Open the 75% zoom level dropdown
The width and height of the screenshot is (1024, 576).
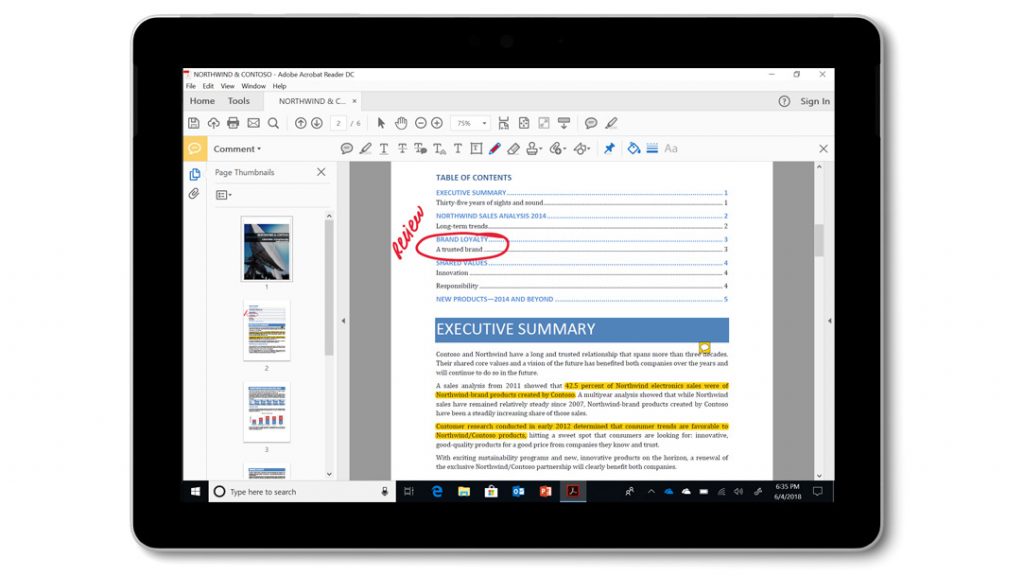(x=470, y=123)
